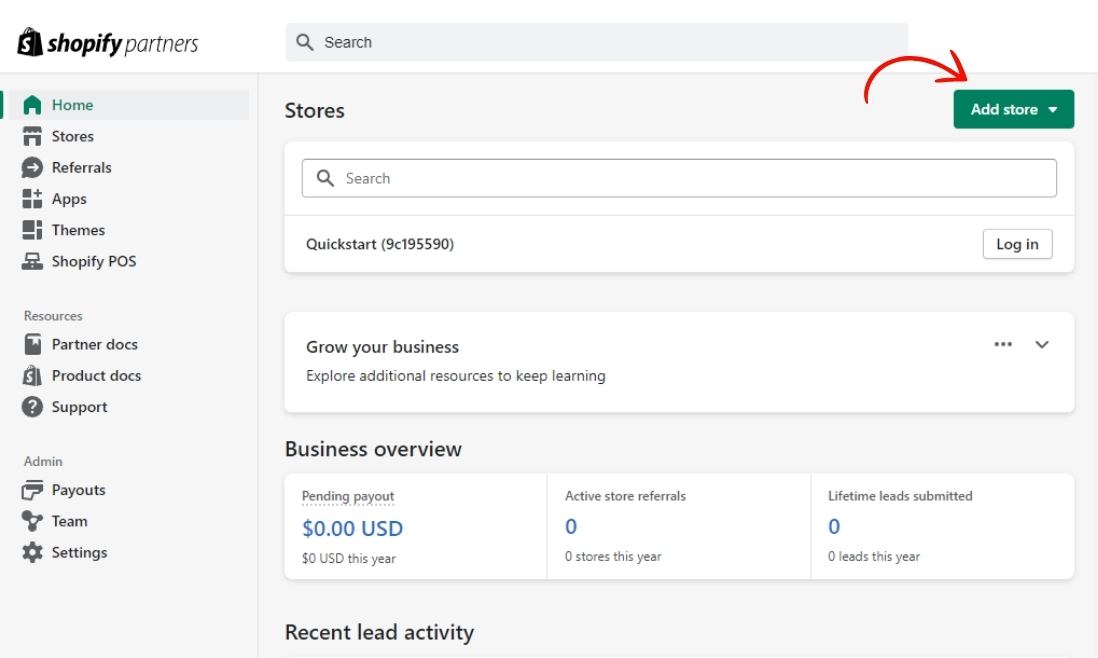The width and height of the screenshot is (1098, 658).
Task: Go to Payouts admin page
Action: click(x=78, y=490)
